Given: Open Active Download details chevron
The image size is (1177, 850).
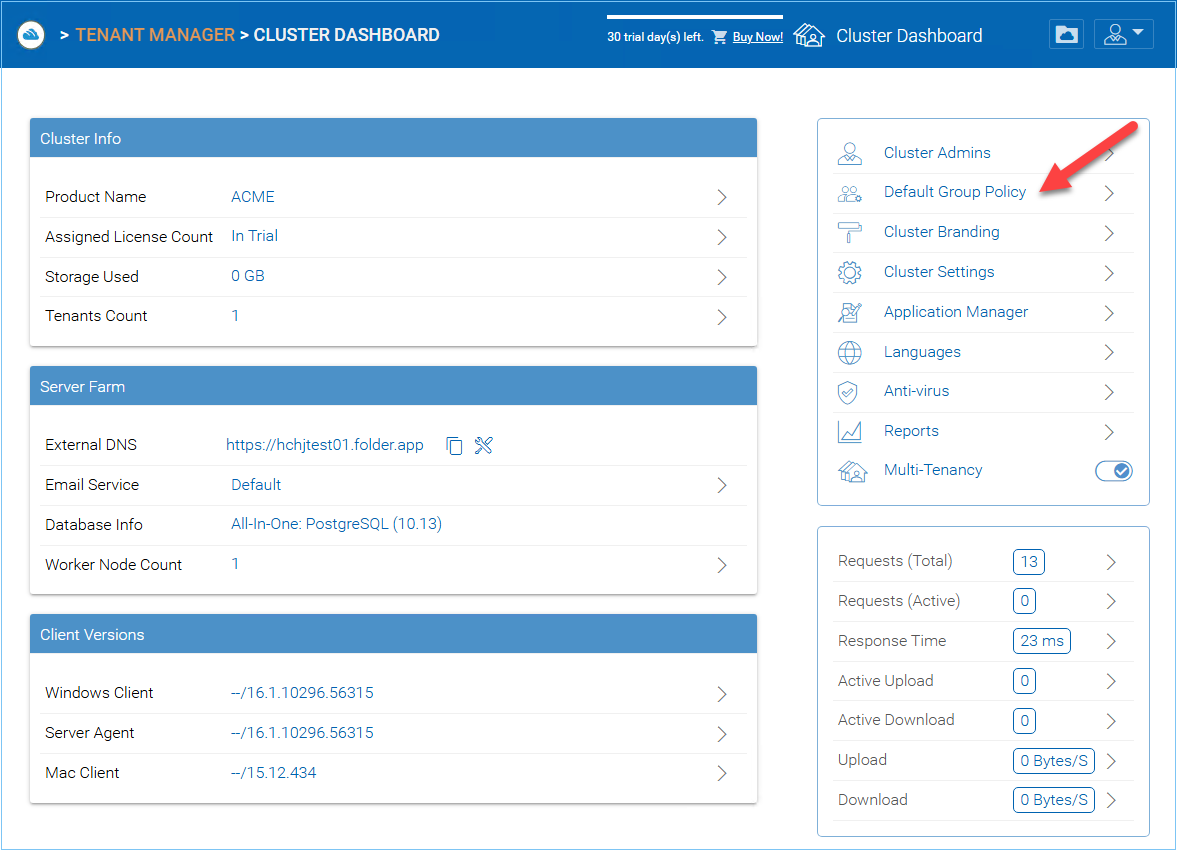Looking at the screenshot, I should click(x=1111, y=721).
